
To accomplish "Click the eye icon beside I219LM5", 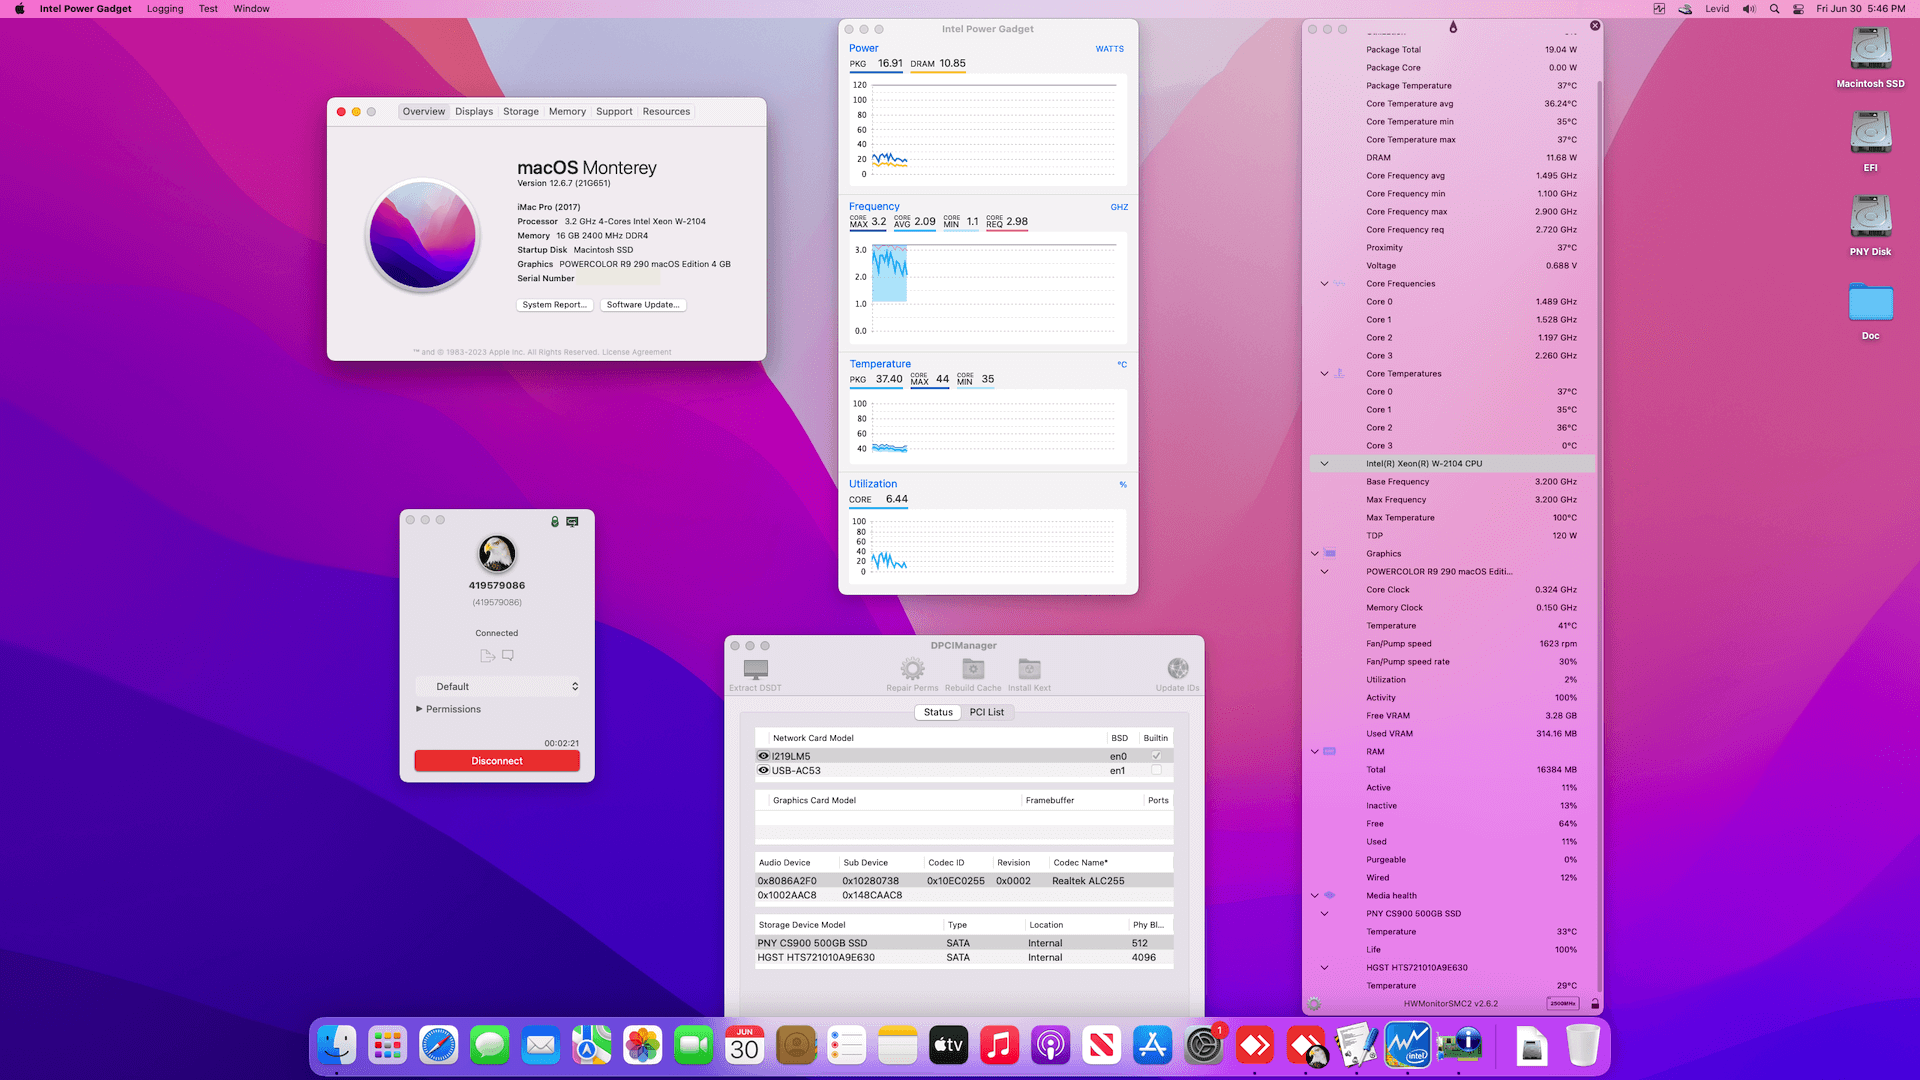I will (763, 756).
